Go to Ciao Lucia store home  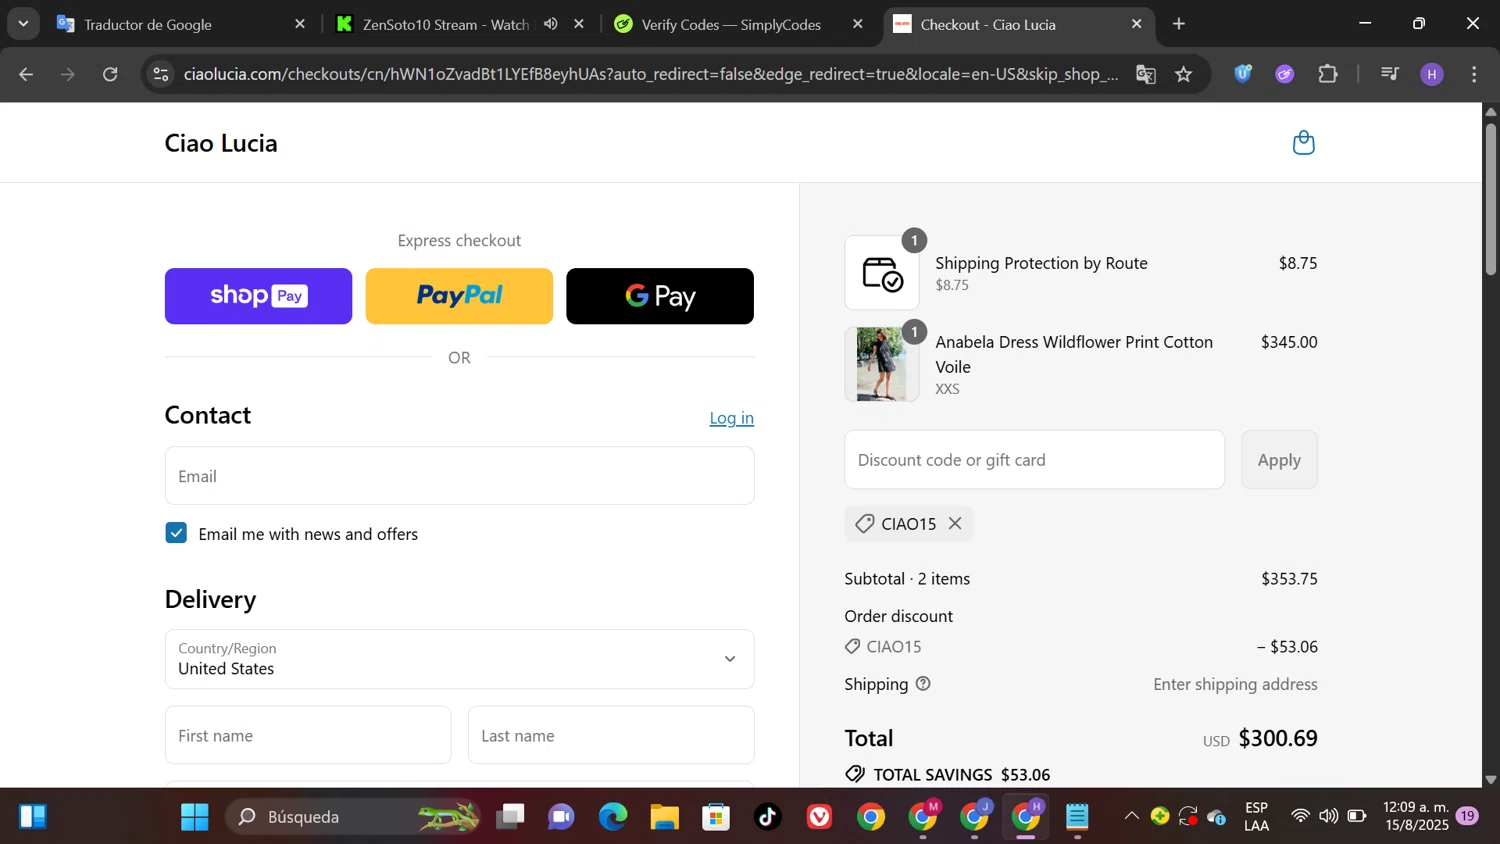coord(221,143)
